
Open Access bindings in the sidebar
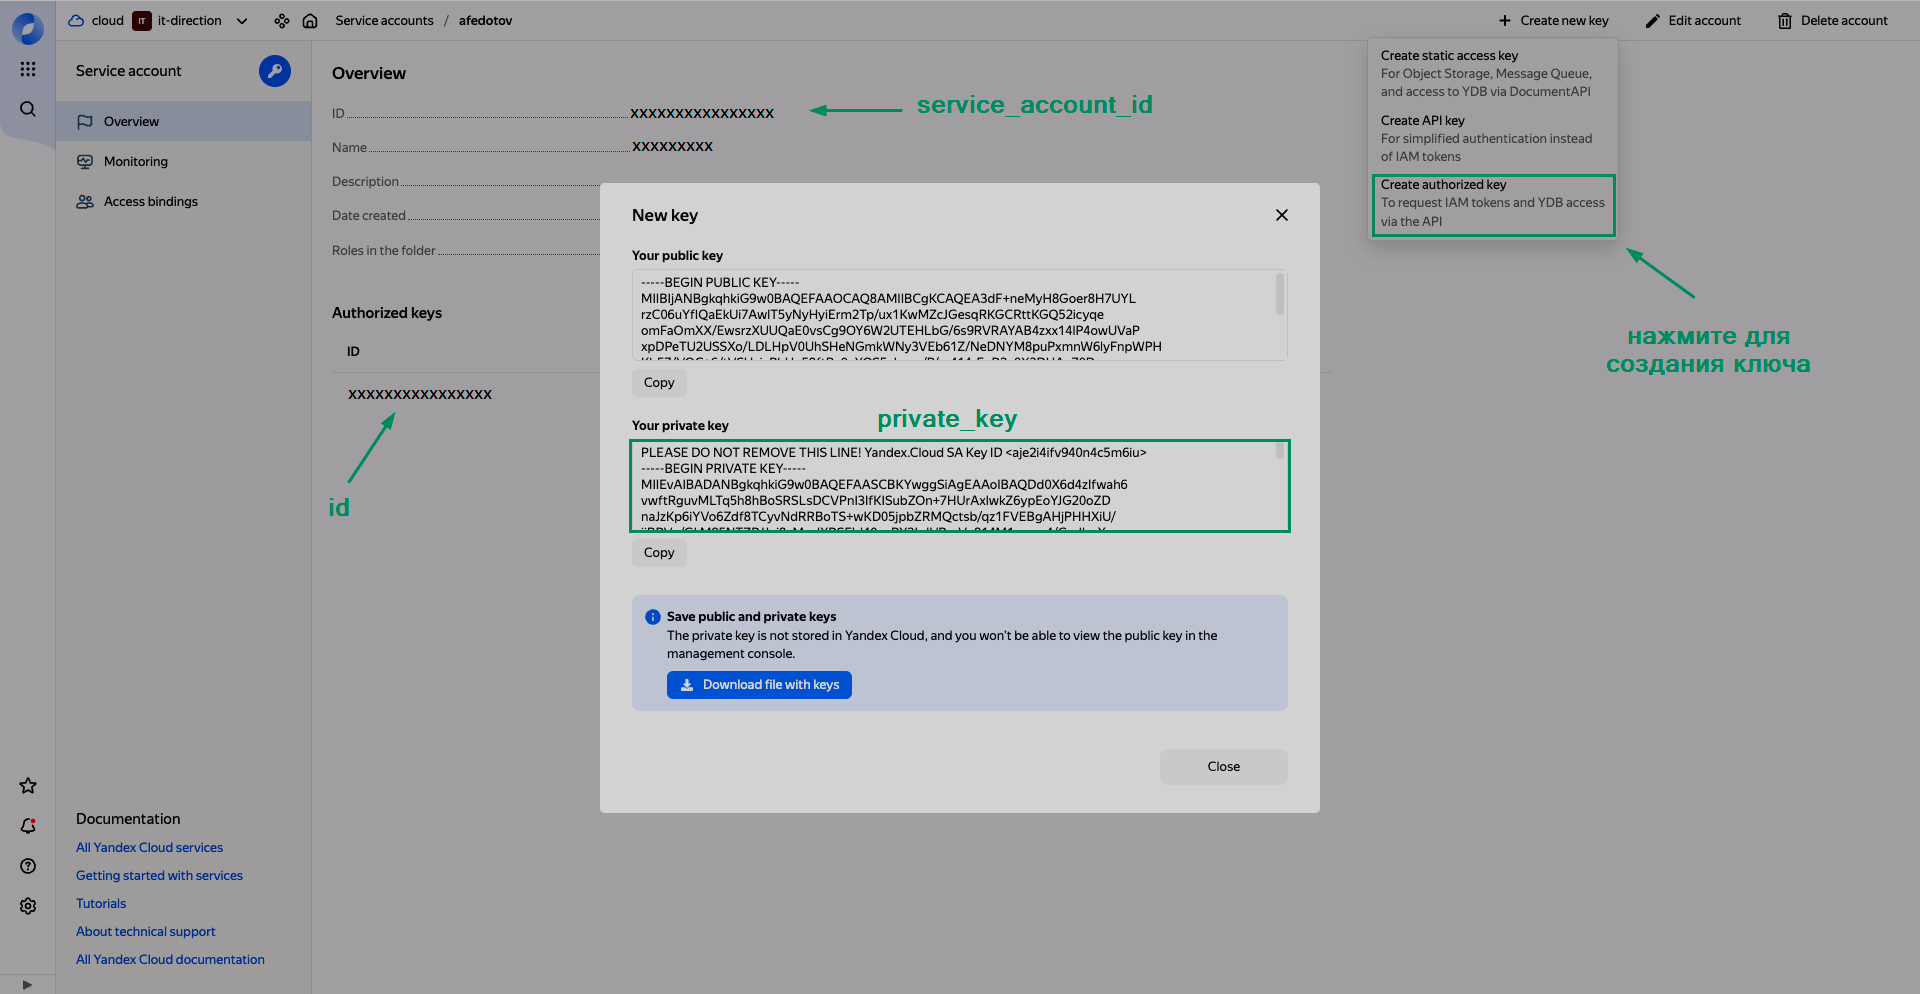click(184, 201)
